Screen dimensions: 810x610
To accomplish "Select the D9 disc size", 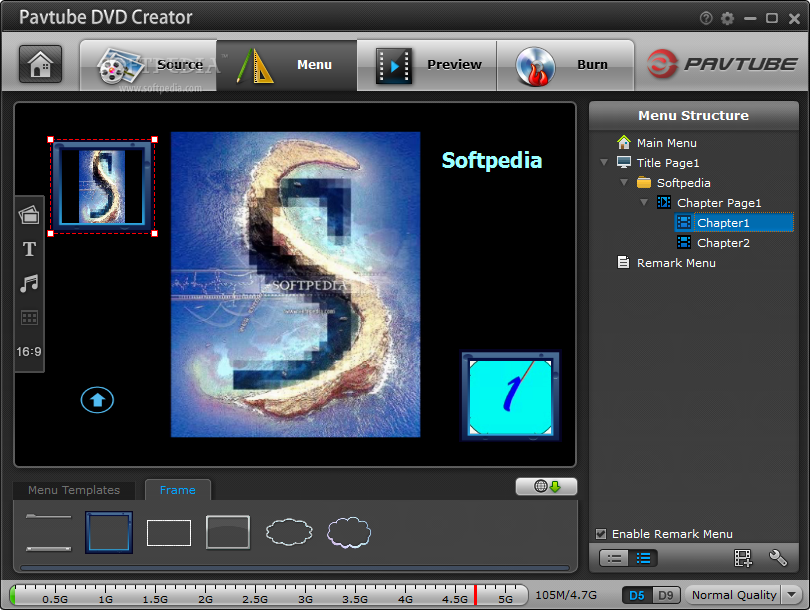I will coord(666,596).
